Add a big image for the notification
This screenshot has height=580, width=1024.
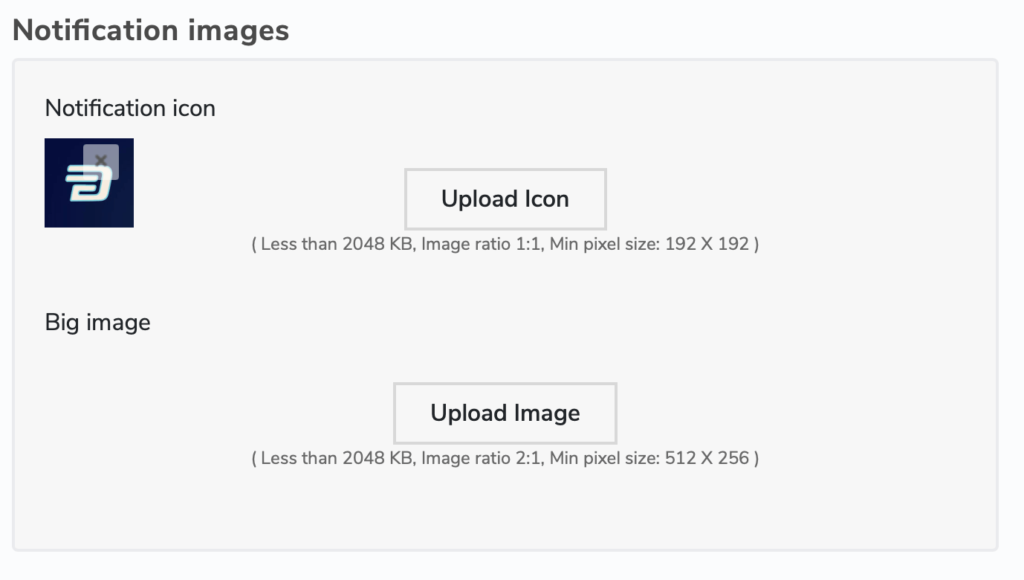[x=504, y=412]
